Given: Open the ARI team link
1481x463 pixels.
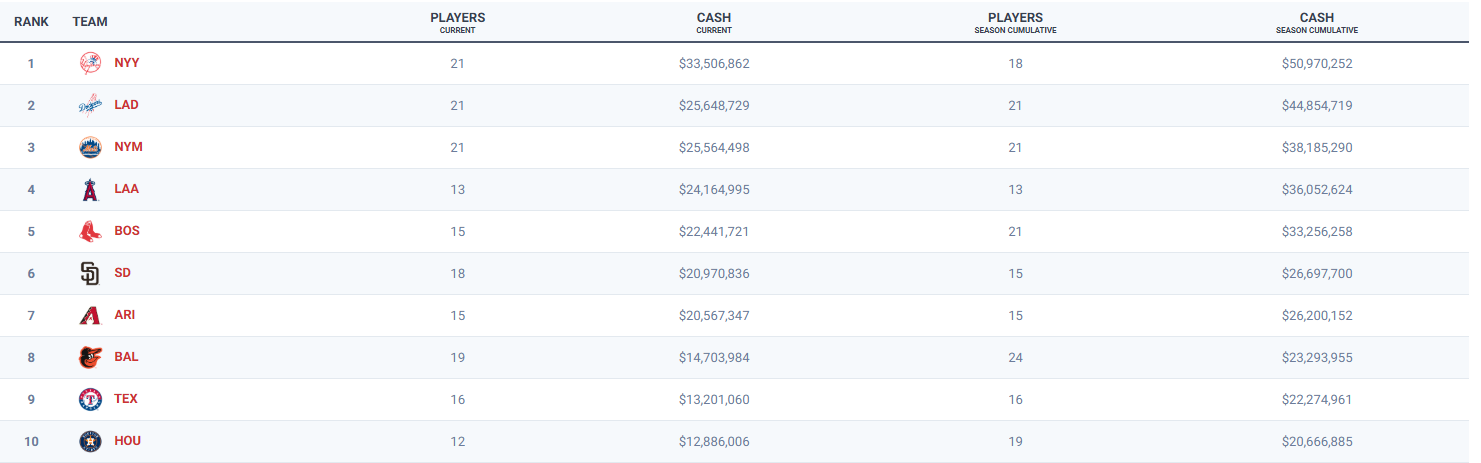Looking at the screenshot, I should point(124,315).
